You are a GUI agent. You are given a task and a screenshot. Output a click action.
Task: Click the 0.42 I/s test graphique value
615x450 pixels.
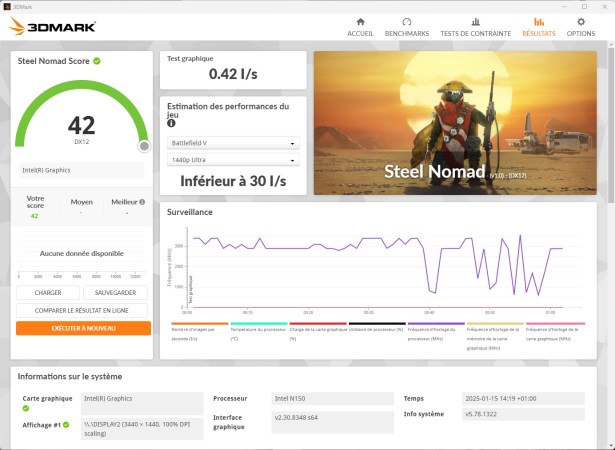pos(233,74)
